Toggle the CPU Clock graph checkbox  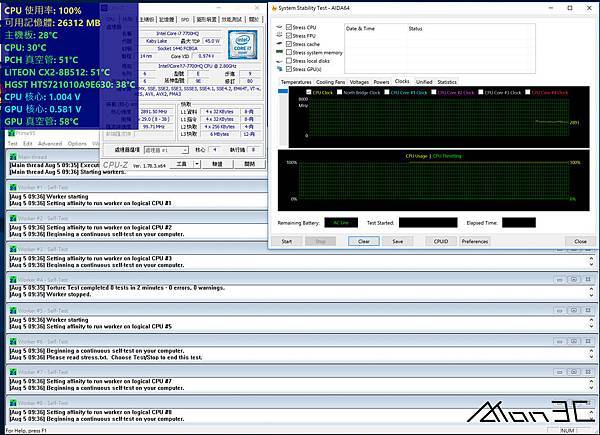(308, 91)
